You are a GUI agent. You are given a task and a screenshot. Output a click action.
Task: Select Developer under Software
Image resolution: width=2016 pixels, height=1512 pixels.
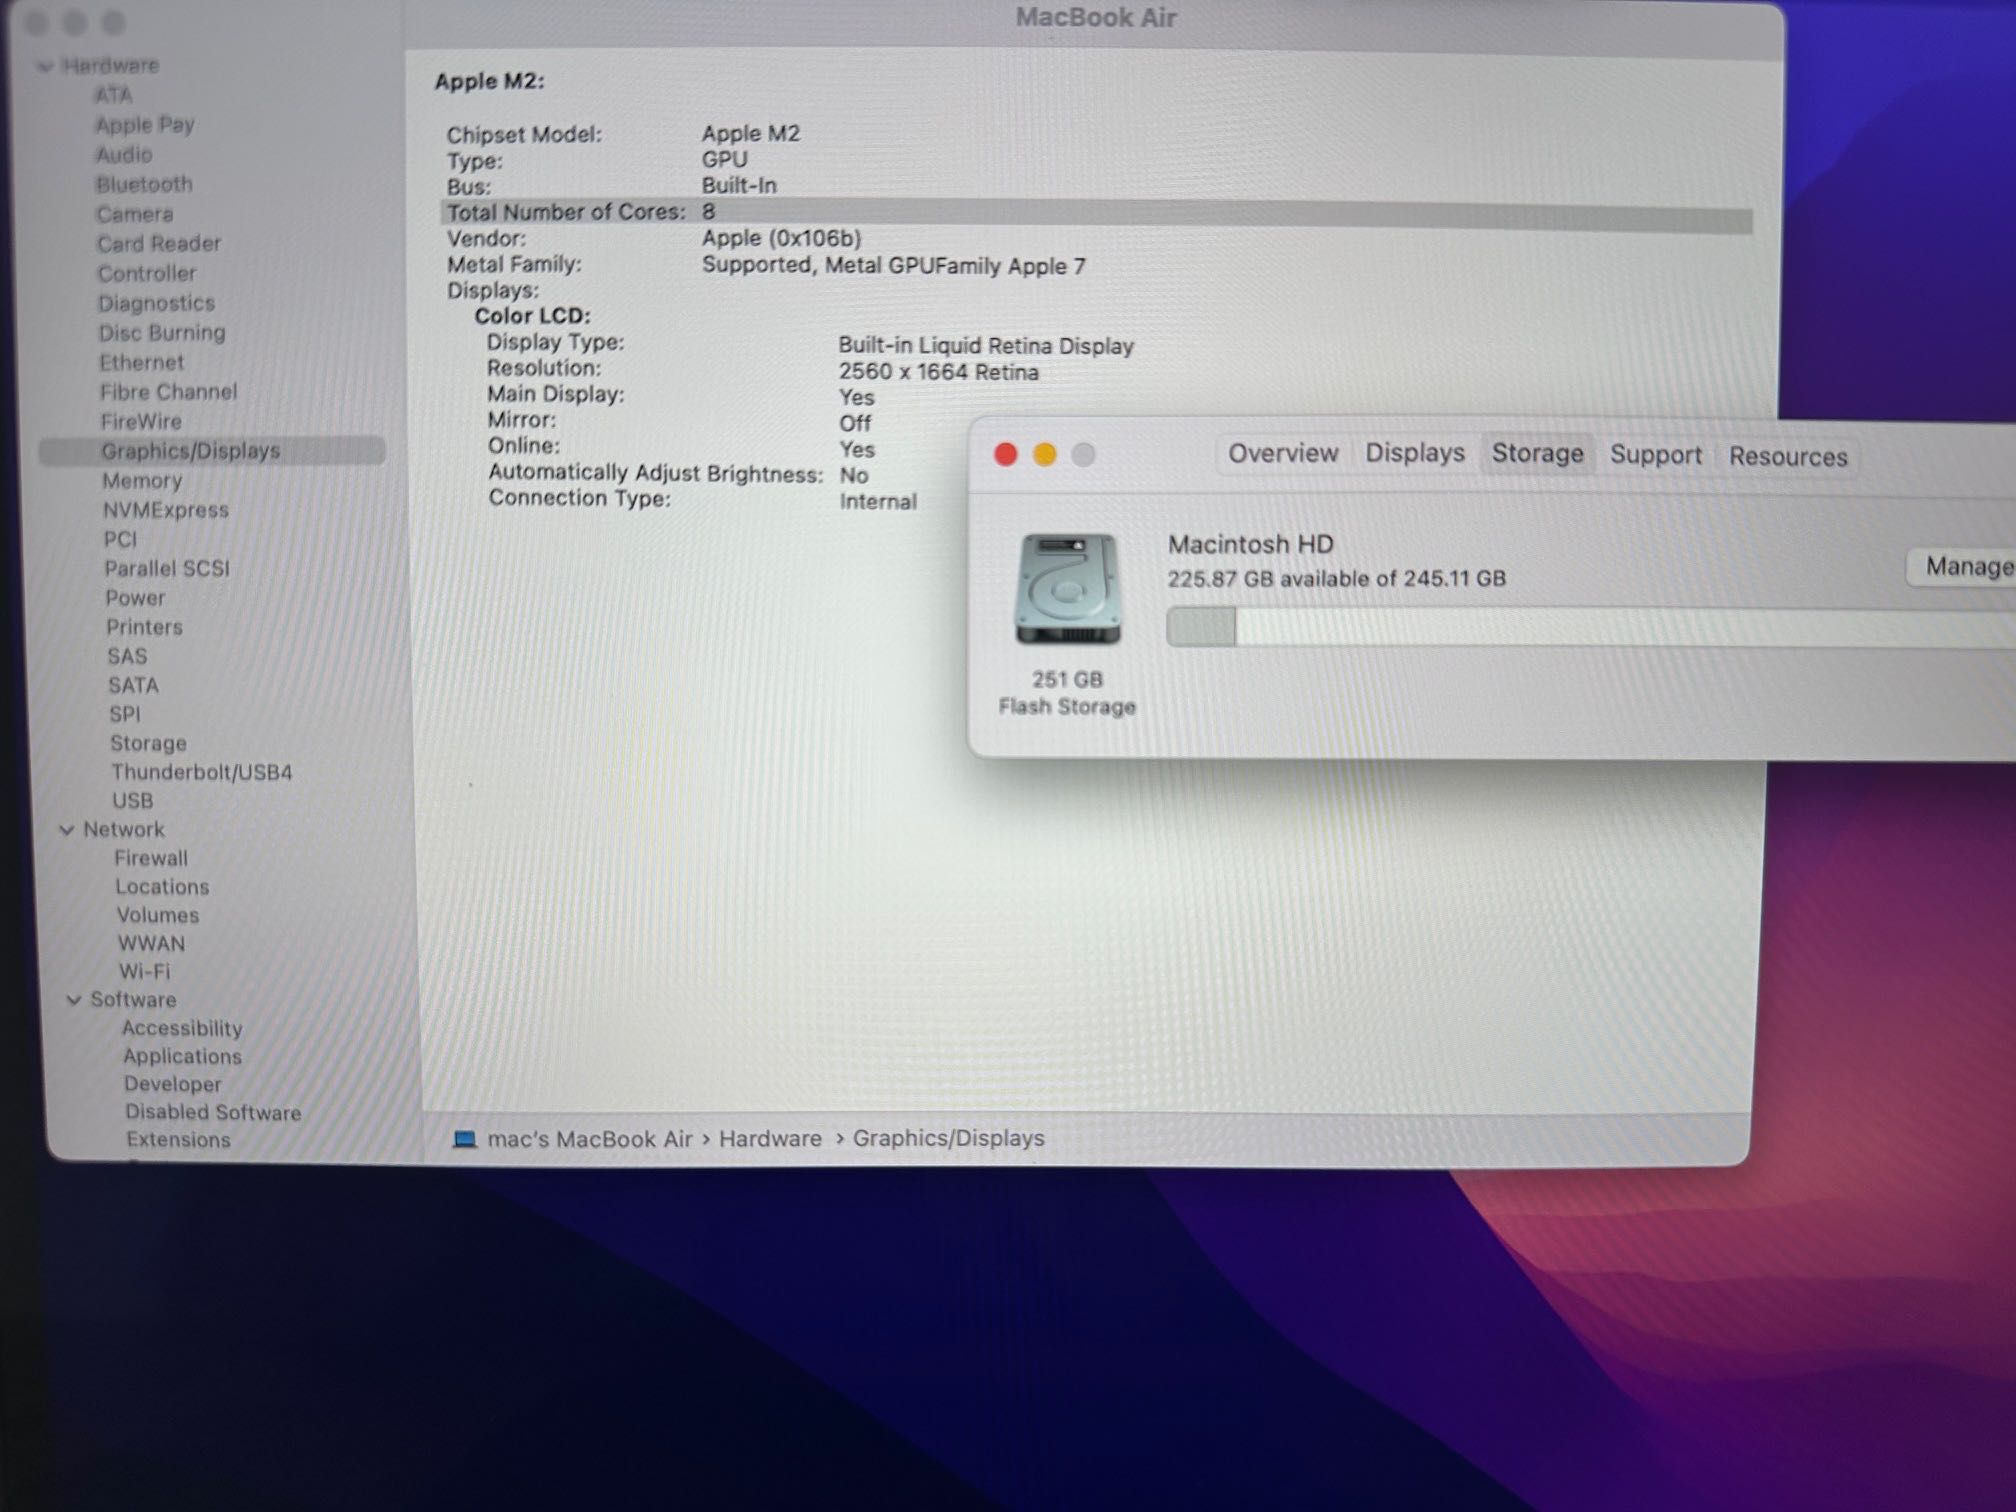click(x=173, y=1085)
